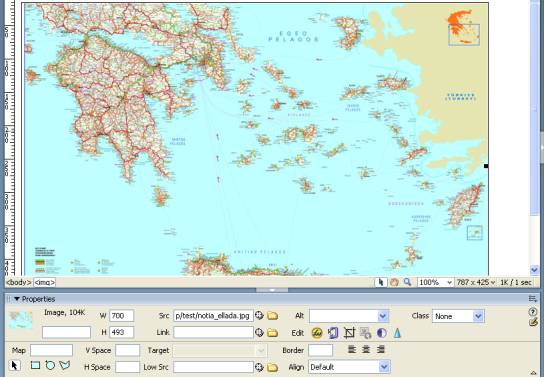Open the Align dropdown showing Default
Viewport: 544px width, 377px height.
(x=384, y=367)
